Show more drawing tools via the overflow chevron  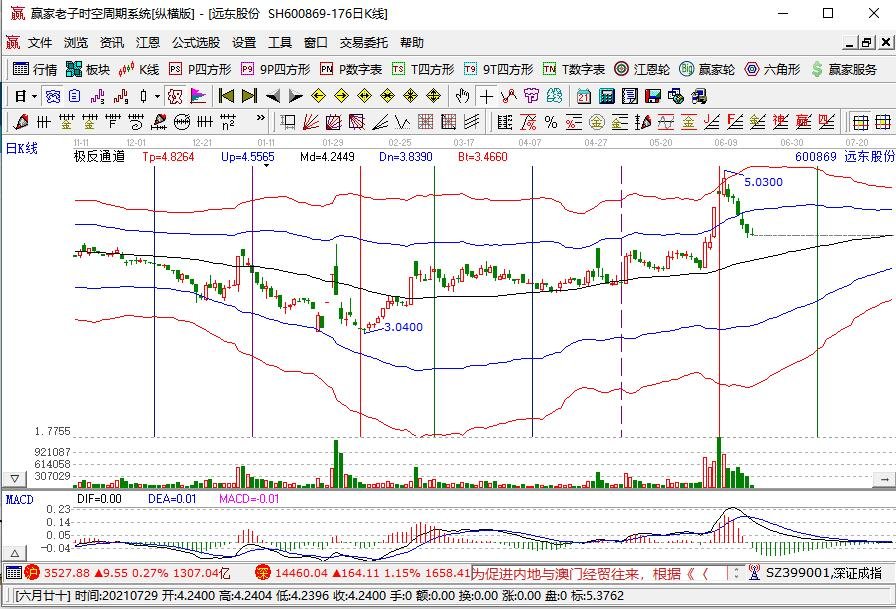click(261, 118)
